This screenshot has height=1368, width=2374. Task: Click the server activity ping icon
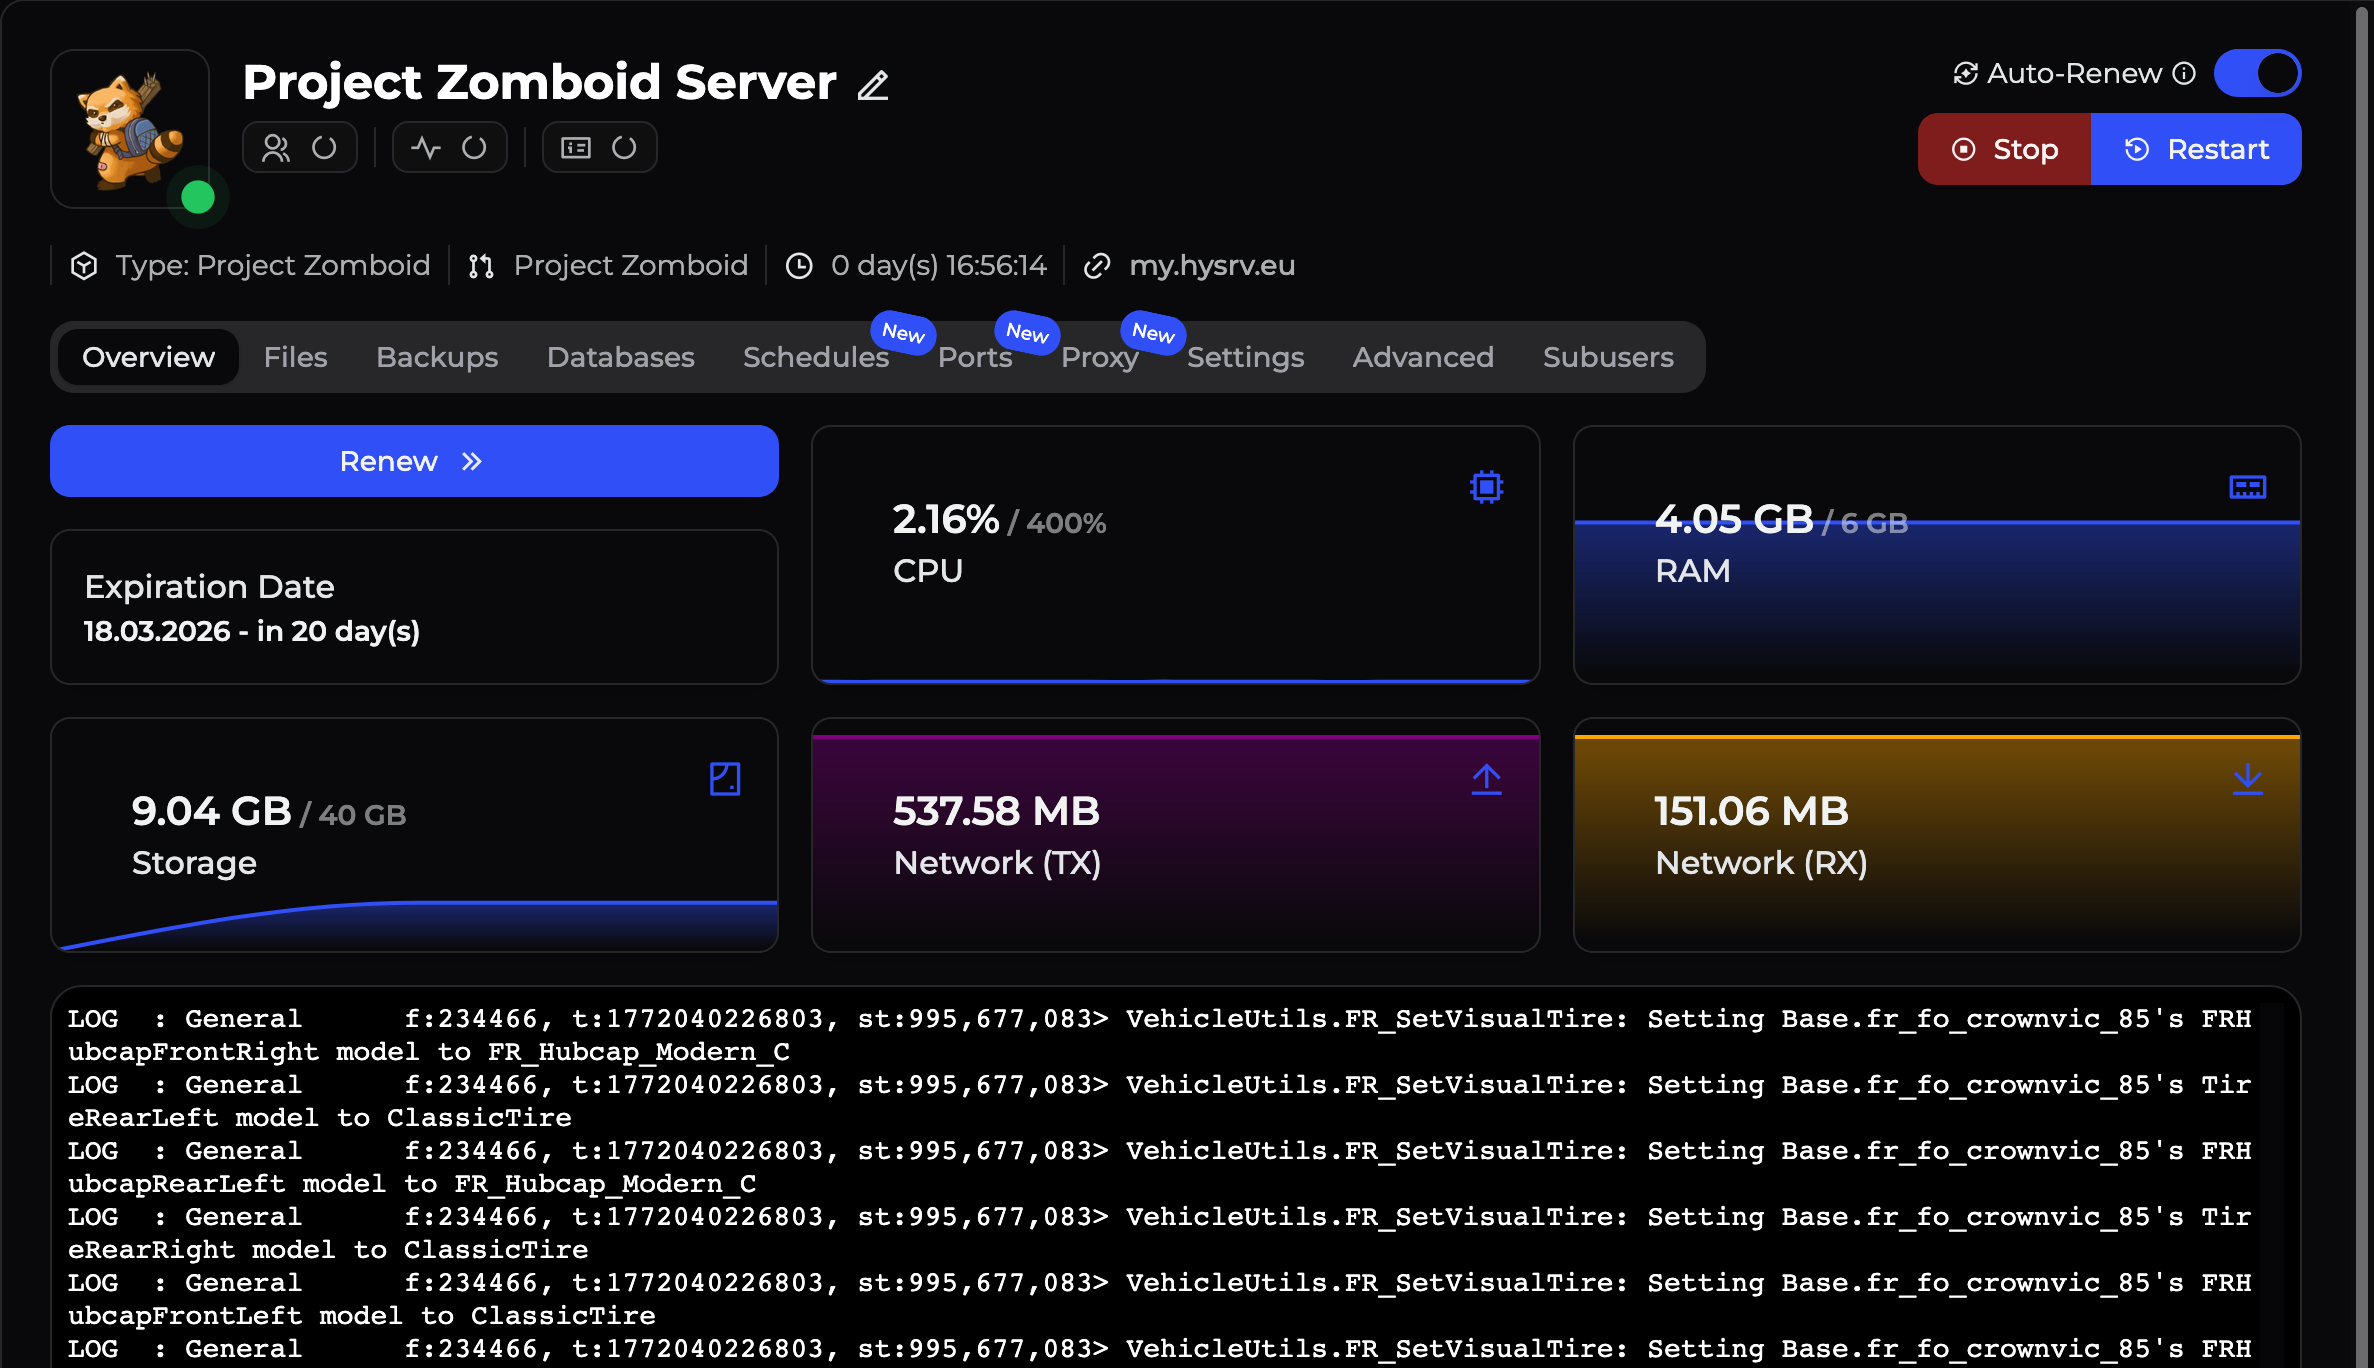click(x=426, y=147)
